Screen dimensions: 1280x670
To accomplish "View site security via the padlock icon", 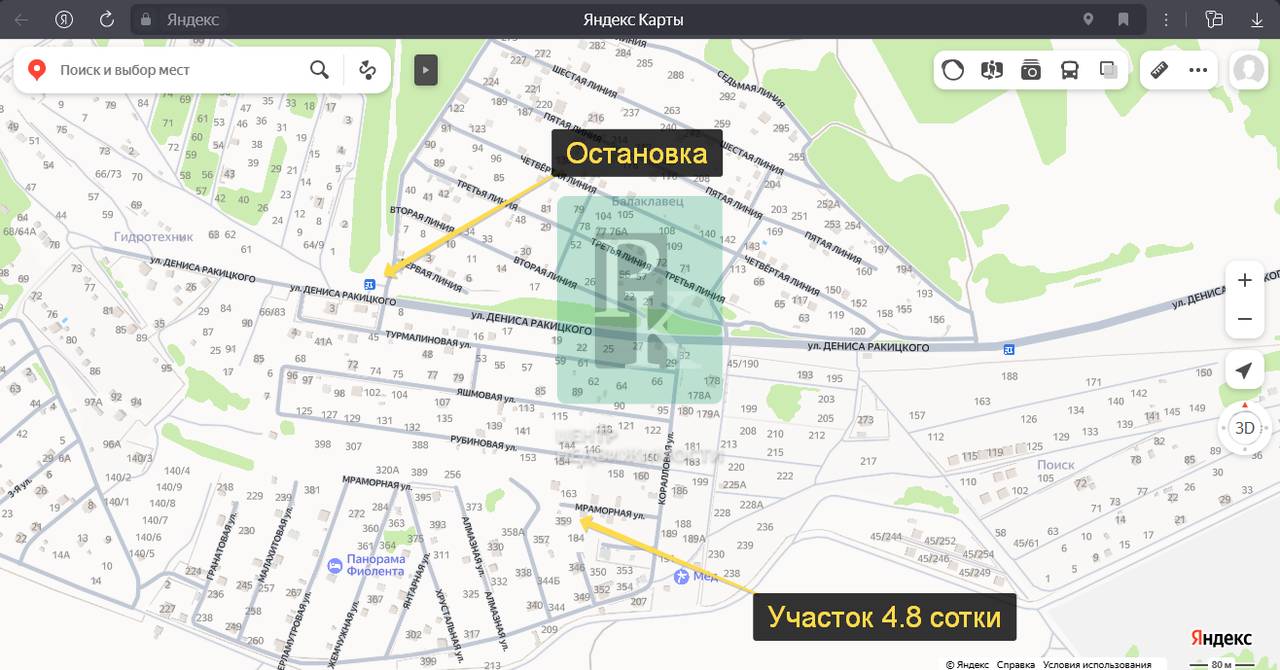I will pos(146,19).
